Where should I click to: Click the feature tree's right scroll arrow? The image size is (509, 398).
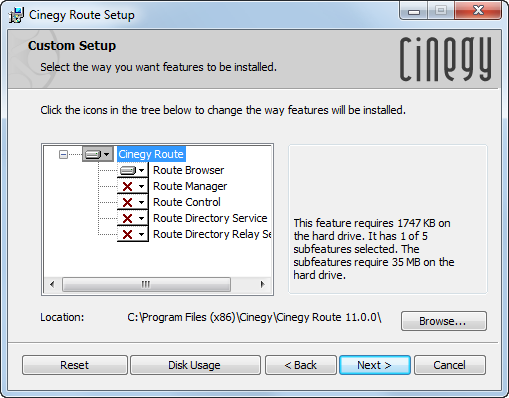point(263,284)
